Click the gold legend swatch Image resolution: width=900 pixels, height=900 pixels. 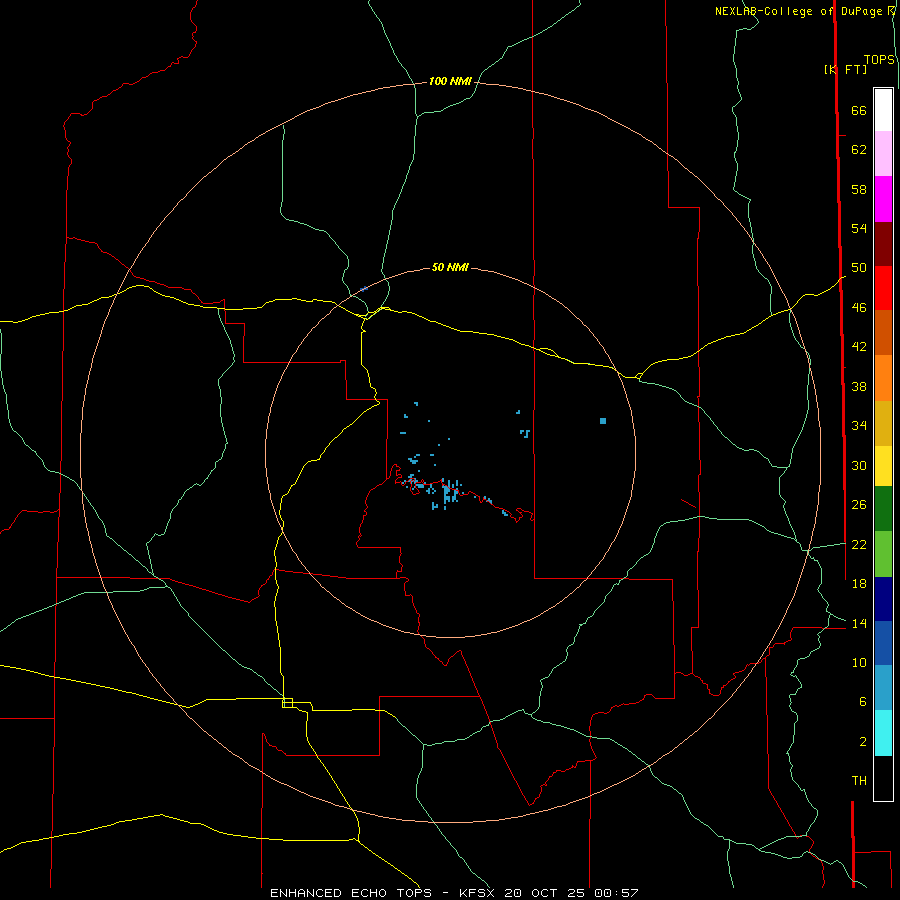point(883,423)
